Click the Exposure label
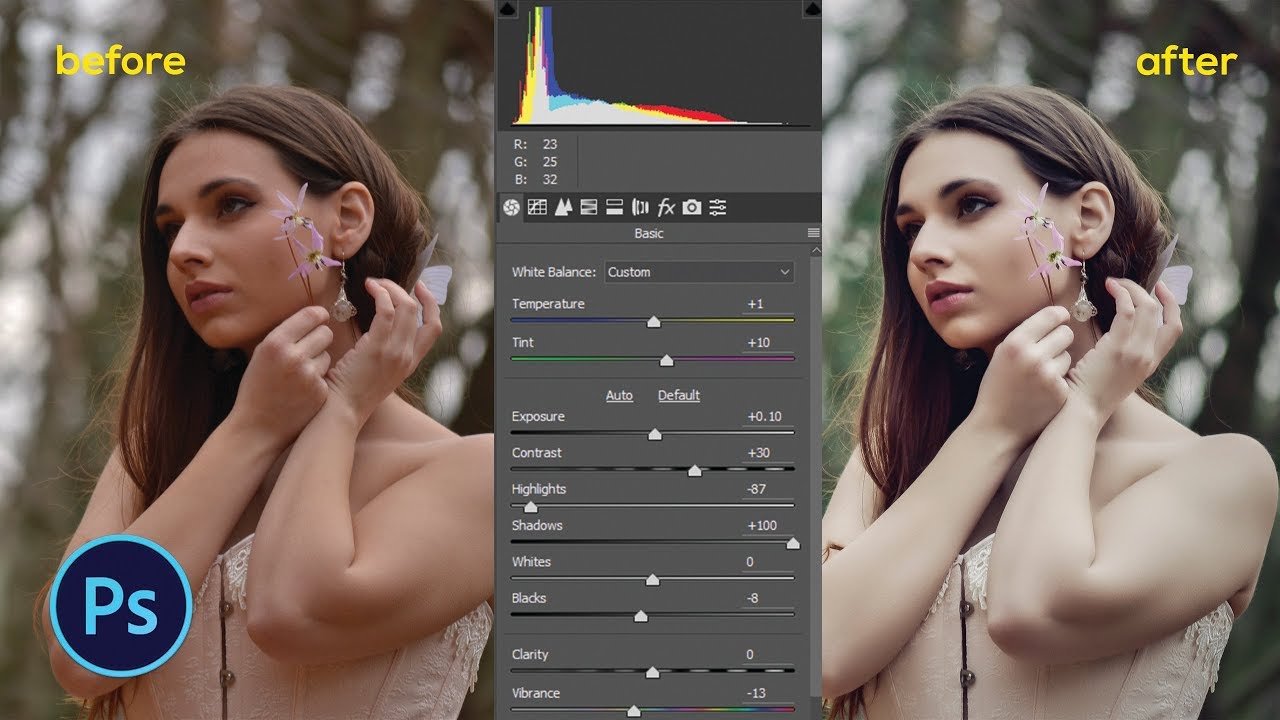Screen dimensions: 1280x720 tap(538, 417)
